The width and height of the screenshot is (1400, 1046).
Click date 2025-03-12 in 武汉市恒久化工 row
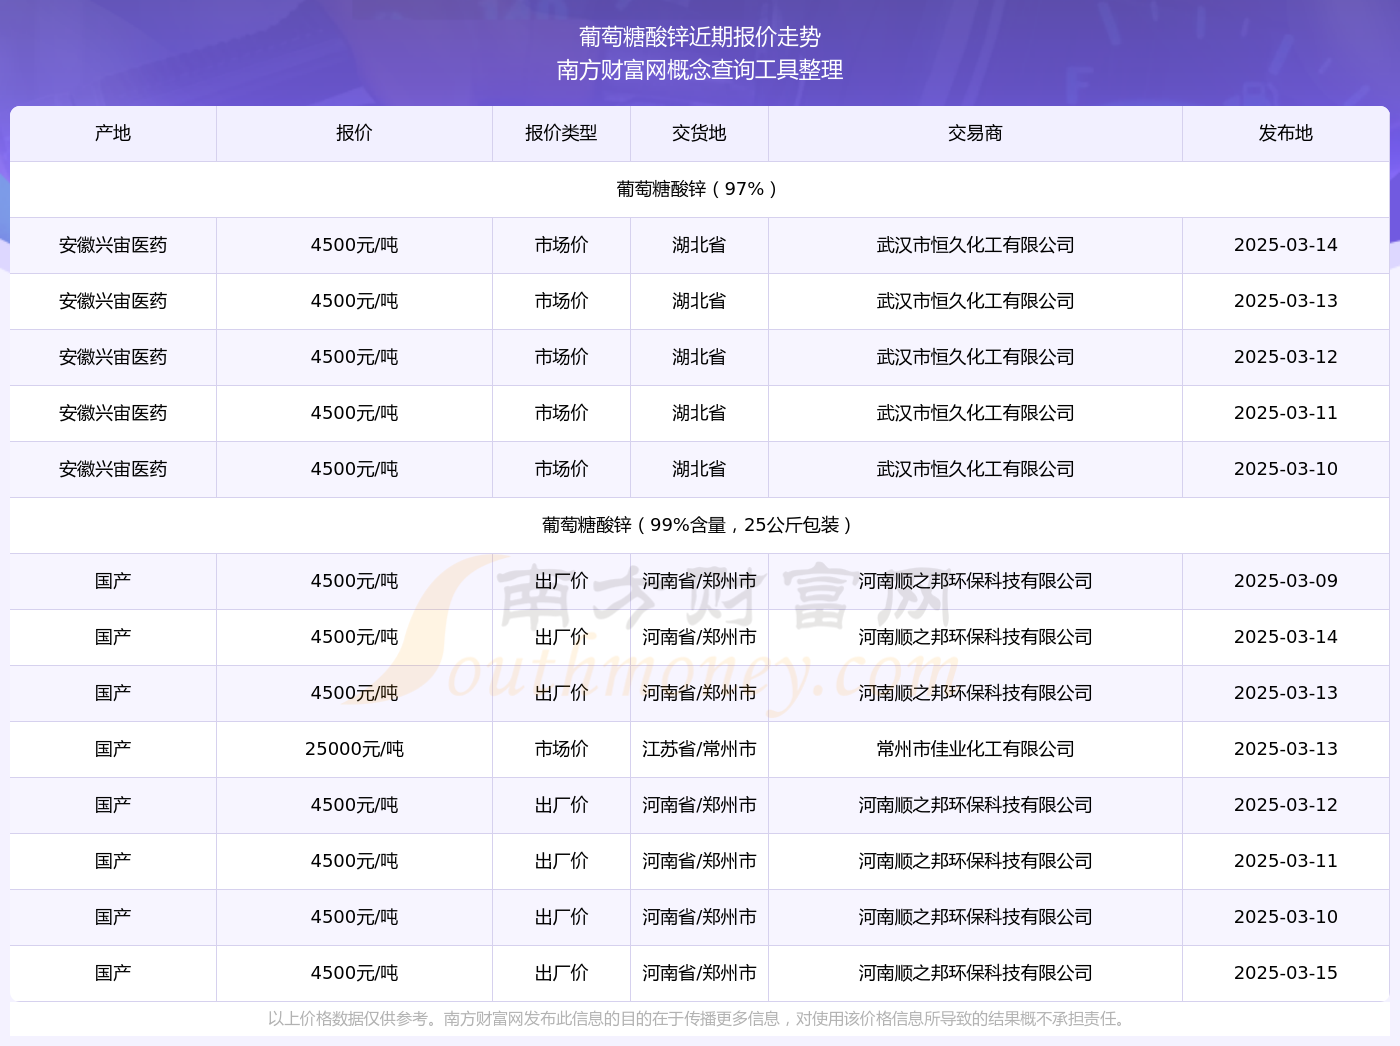point(1286,357)
